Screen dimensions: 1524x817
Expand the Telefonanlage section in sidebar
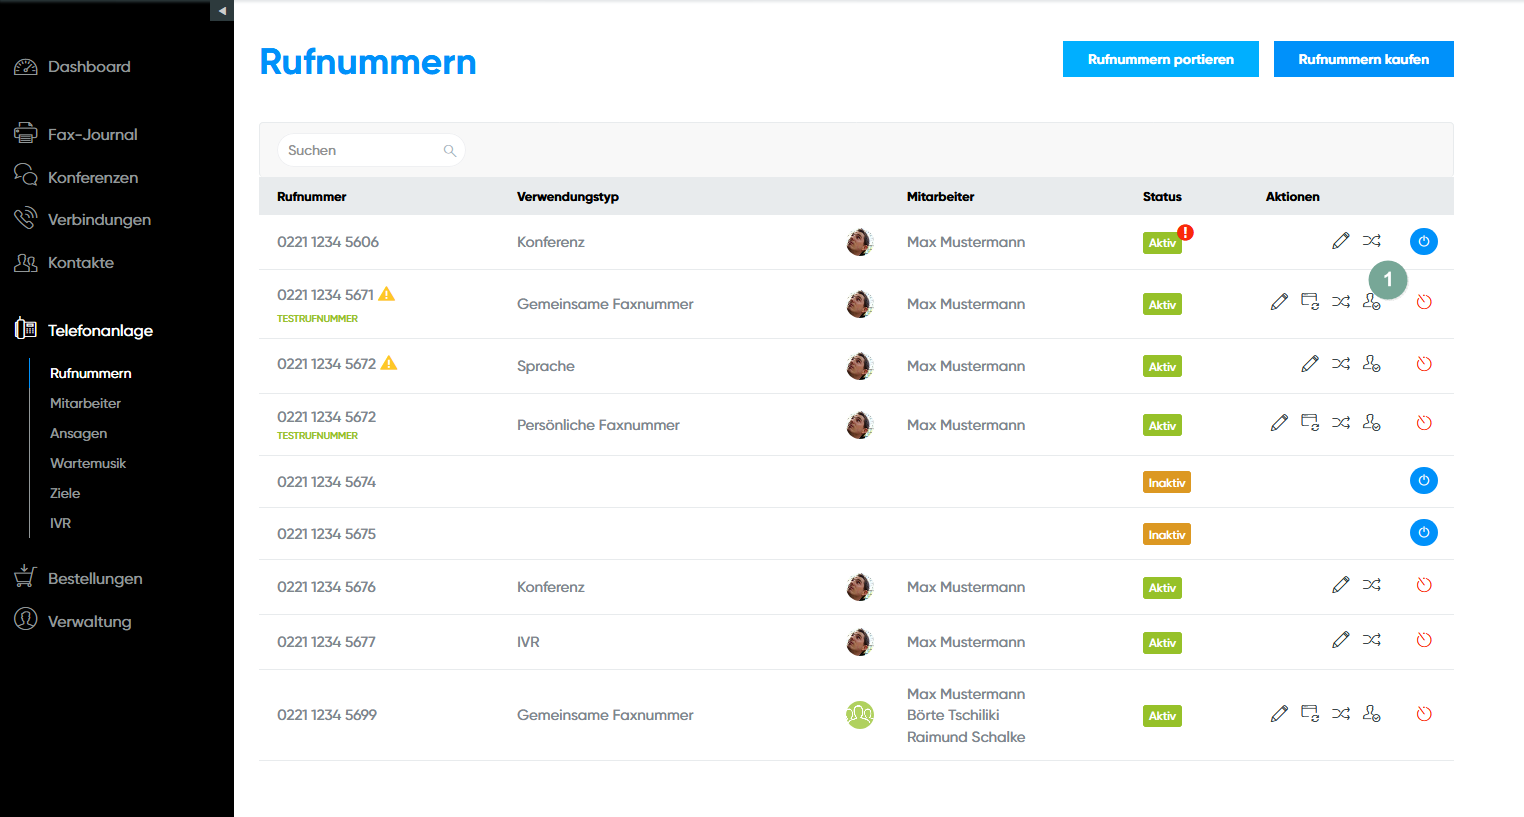[100, 330]
